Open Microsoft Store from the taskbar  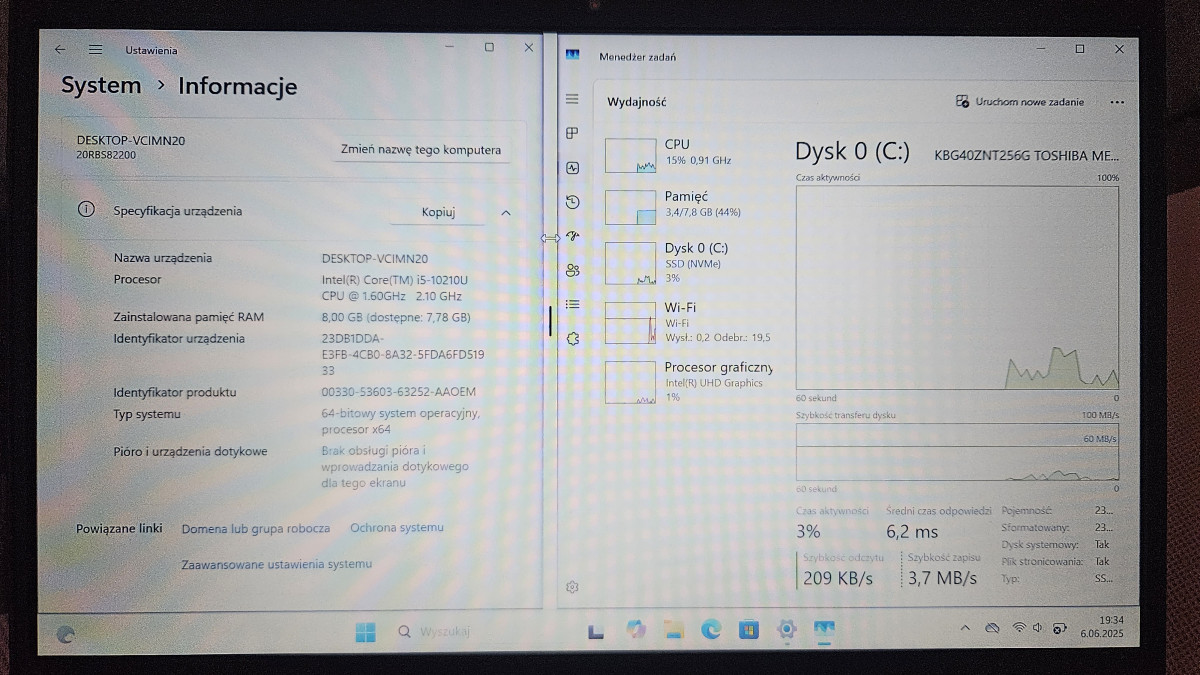pos(749,630)
